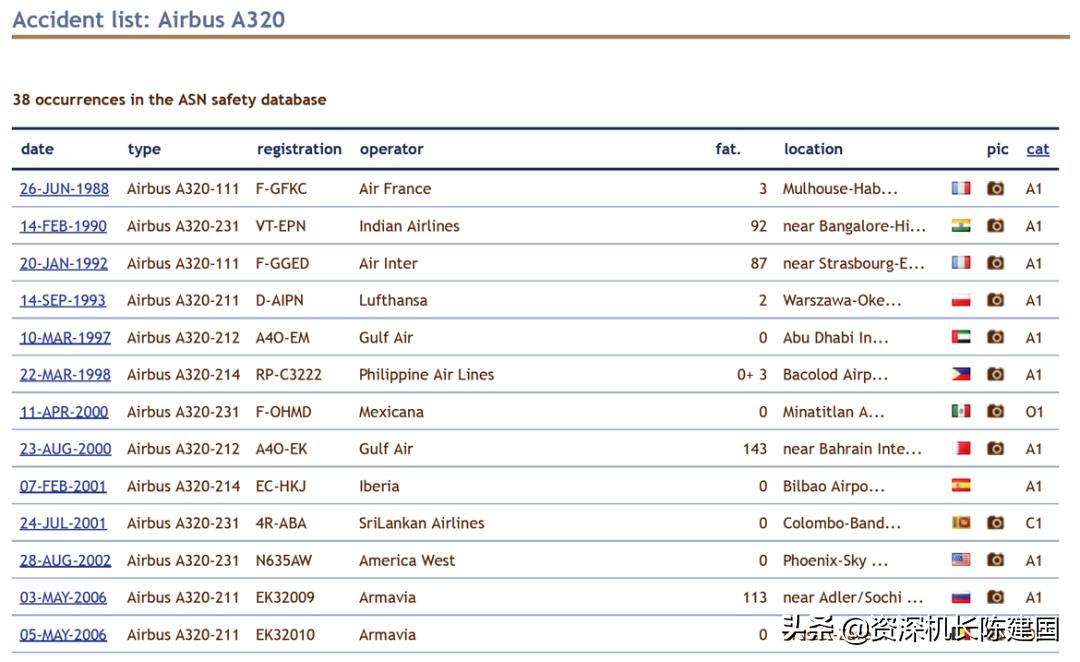Viewport: 1080px width, 662px height.
Task: Click the UAE flag in Abu Dhabi row
Action: point(961,337)
